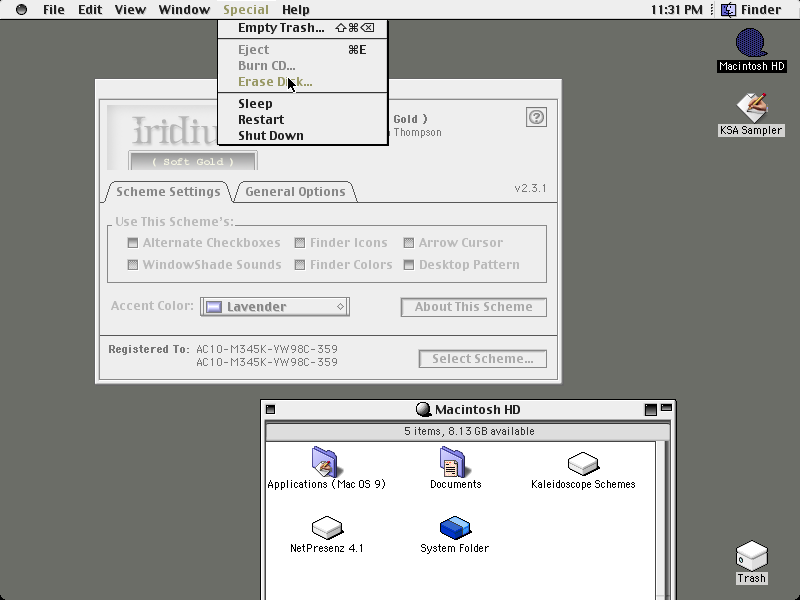Click the Soft Gold scheme name button
This screenshot has width=800, height=600.
pos(193,162)
